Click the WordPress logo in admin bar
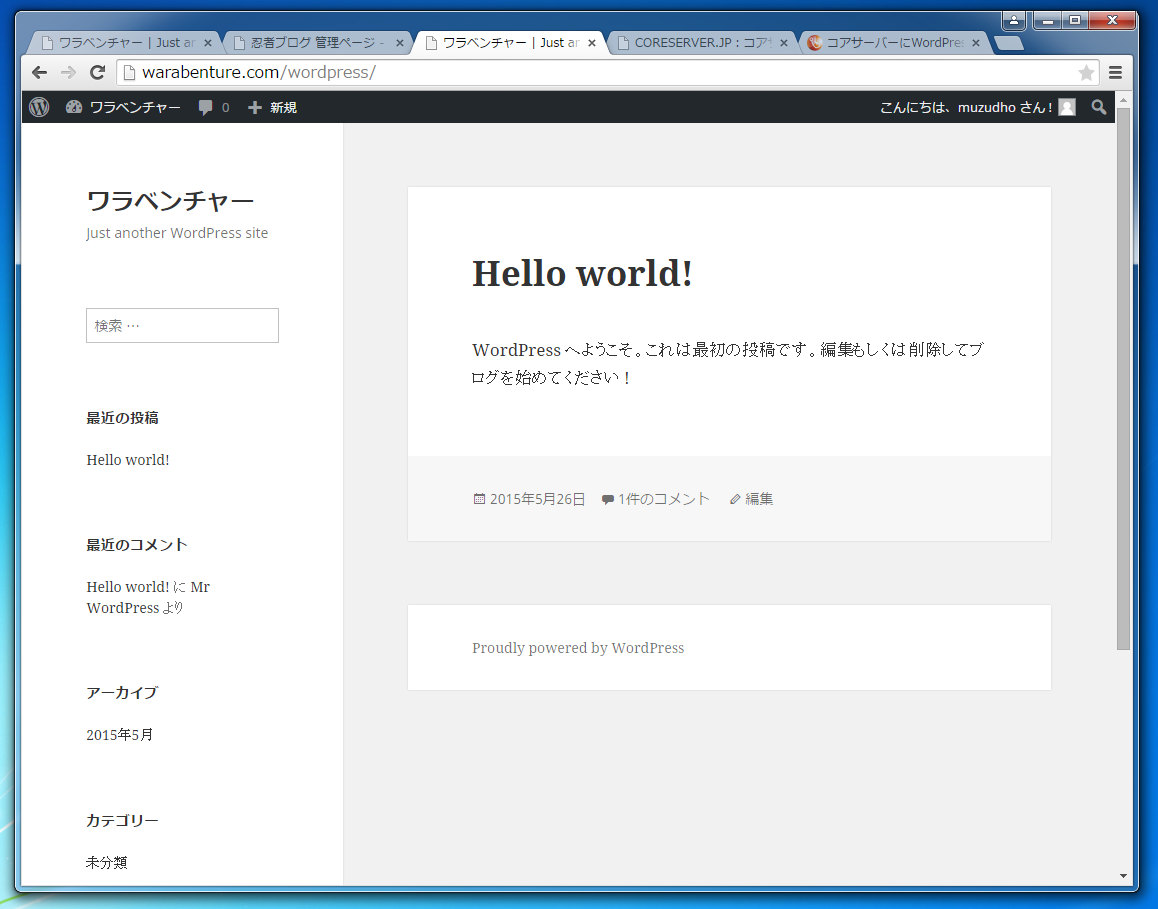Screen dimensions: 1158x909 point(39,107)
